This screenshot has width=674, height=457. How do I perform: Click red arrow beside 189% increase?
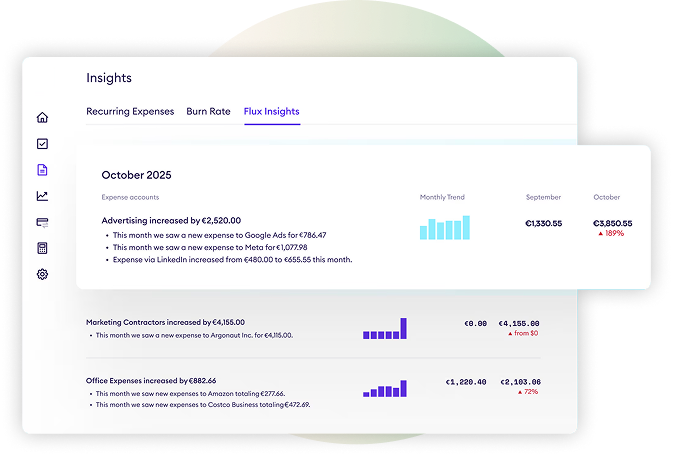tap(599, 233)
